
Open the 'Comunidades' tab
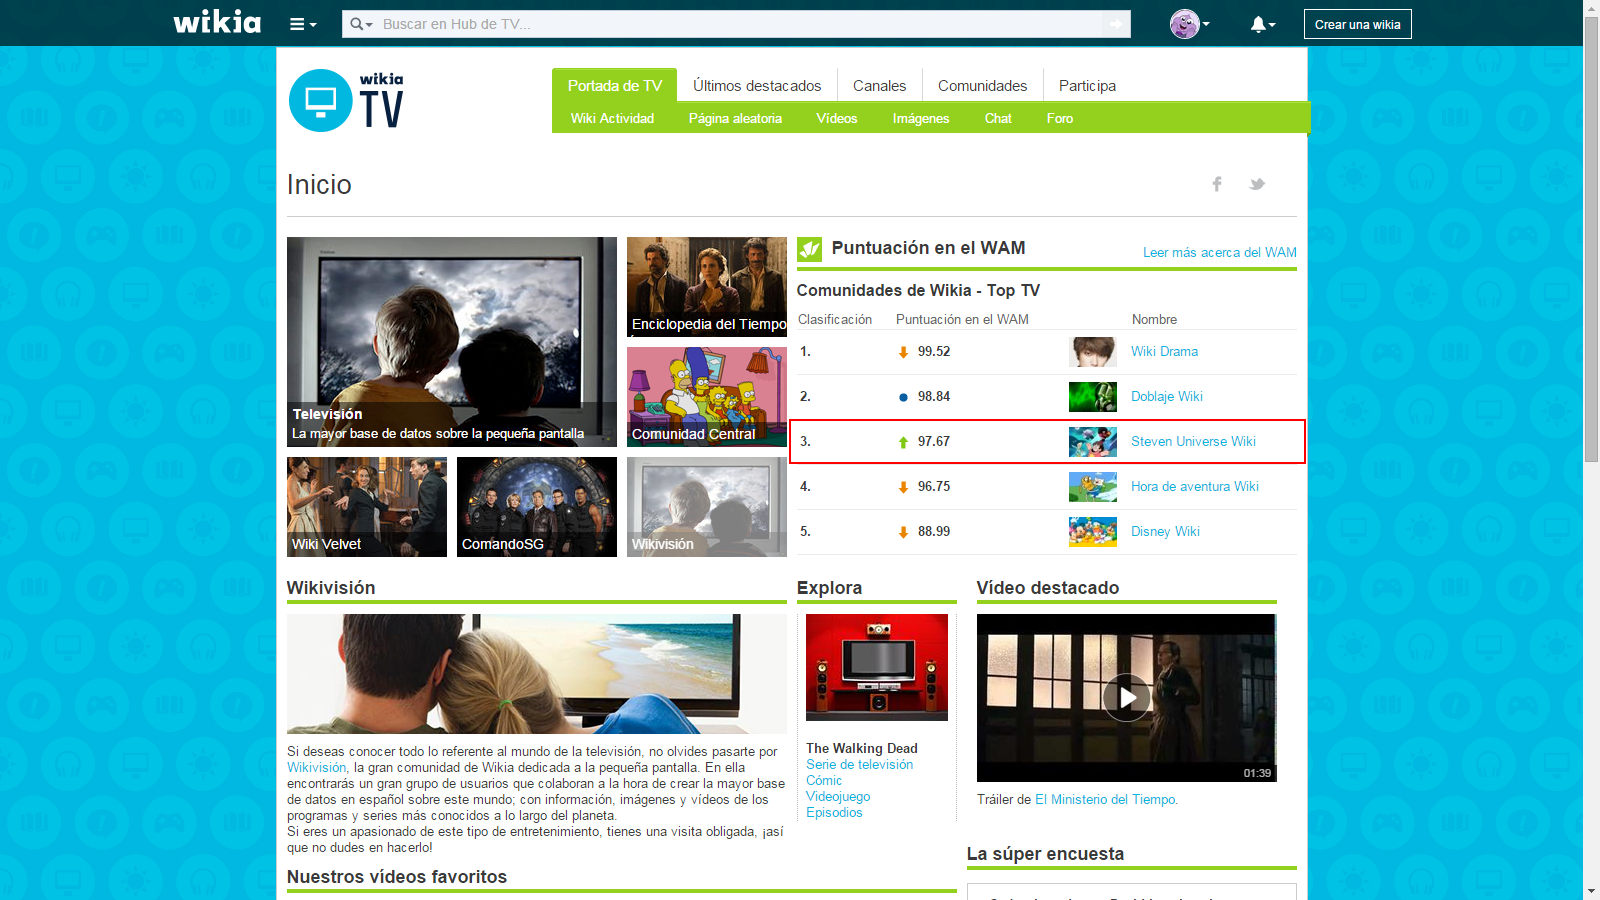tap(982, 86)
